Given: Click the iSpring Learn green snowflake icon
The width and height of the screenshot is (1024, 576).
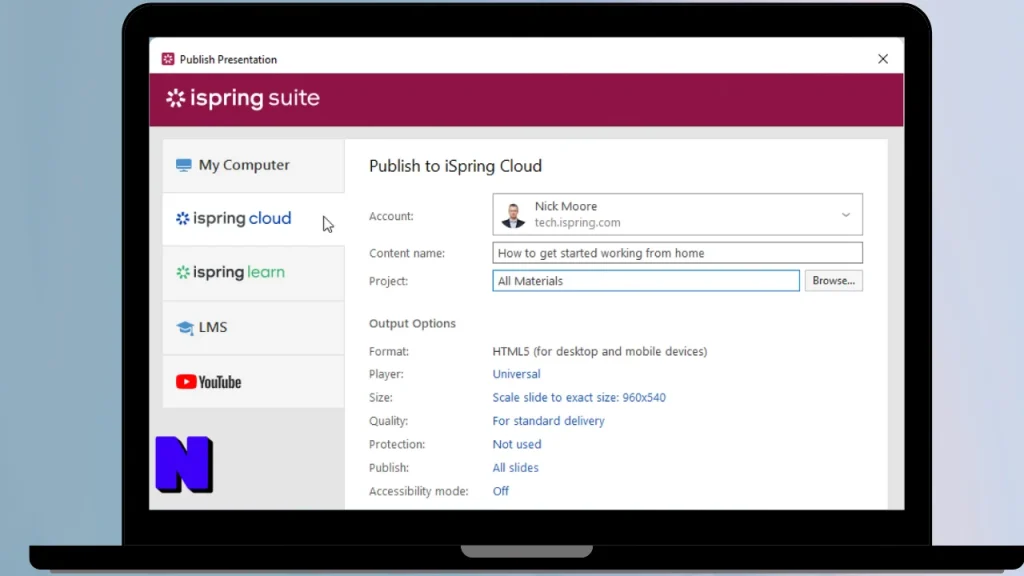Looking at the screenshot, I should coord(183,272).
